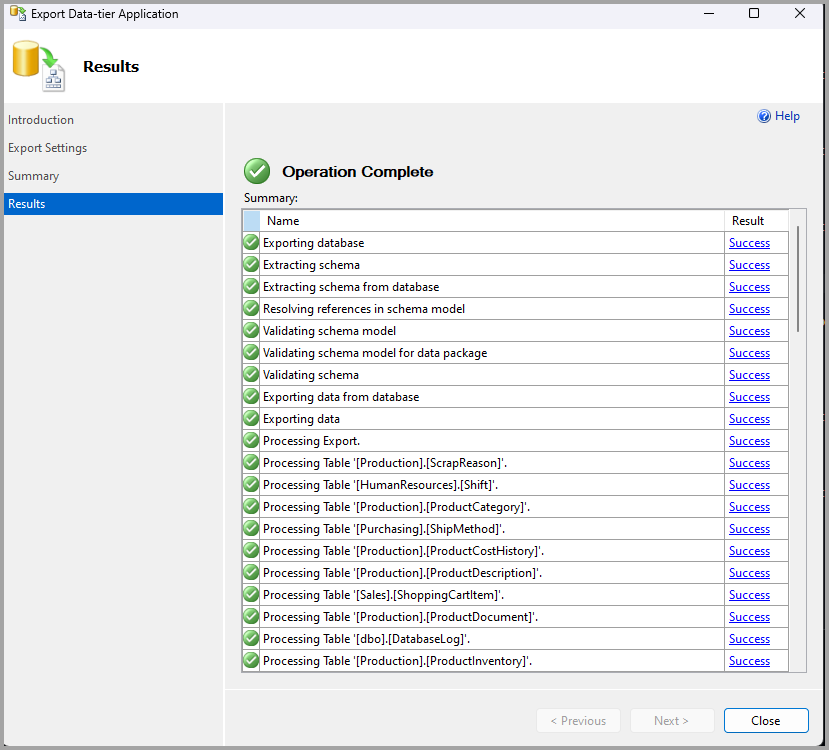Viewport: 829px width, 750px height.
Task: Click the success icon next to Processing Export.
Action: pos(251,441)
